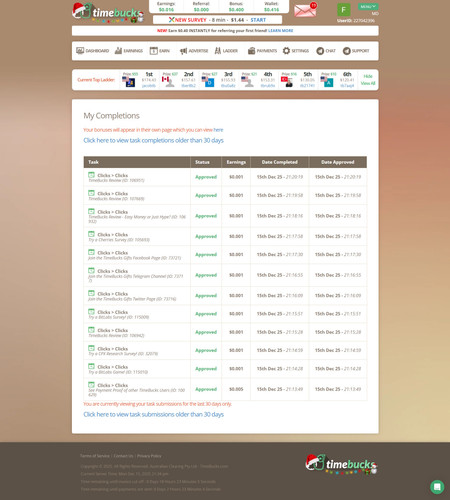Click task icon in CPX Research Survey row

[91, 348]
